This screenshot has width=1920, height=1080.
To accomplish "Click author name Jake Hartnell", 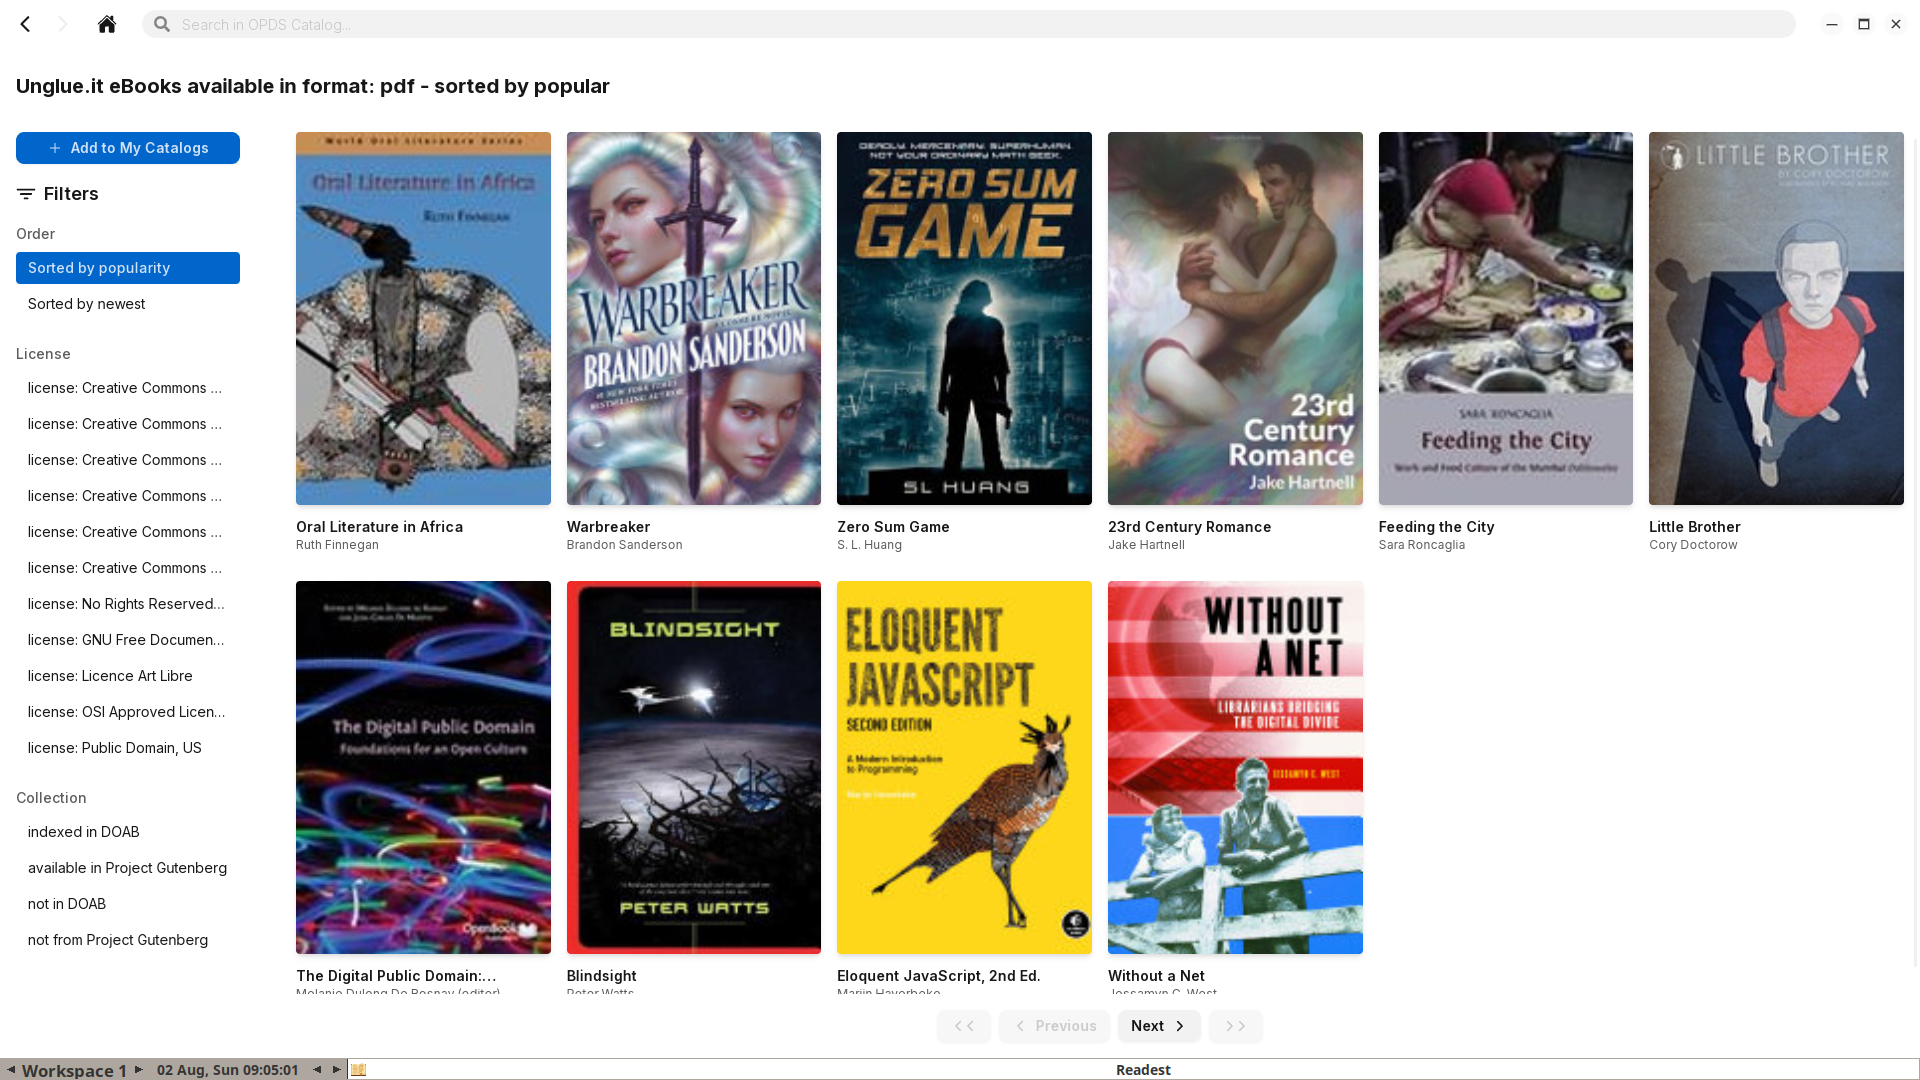I will click(x=1146, y=545).
